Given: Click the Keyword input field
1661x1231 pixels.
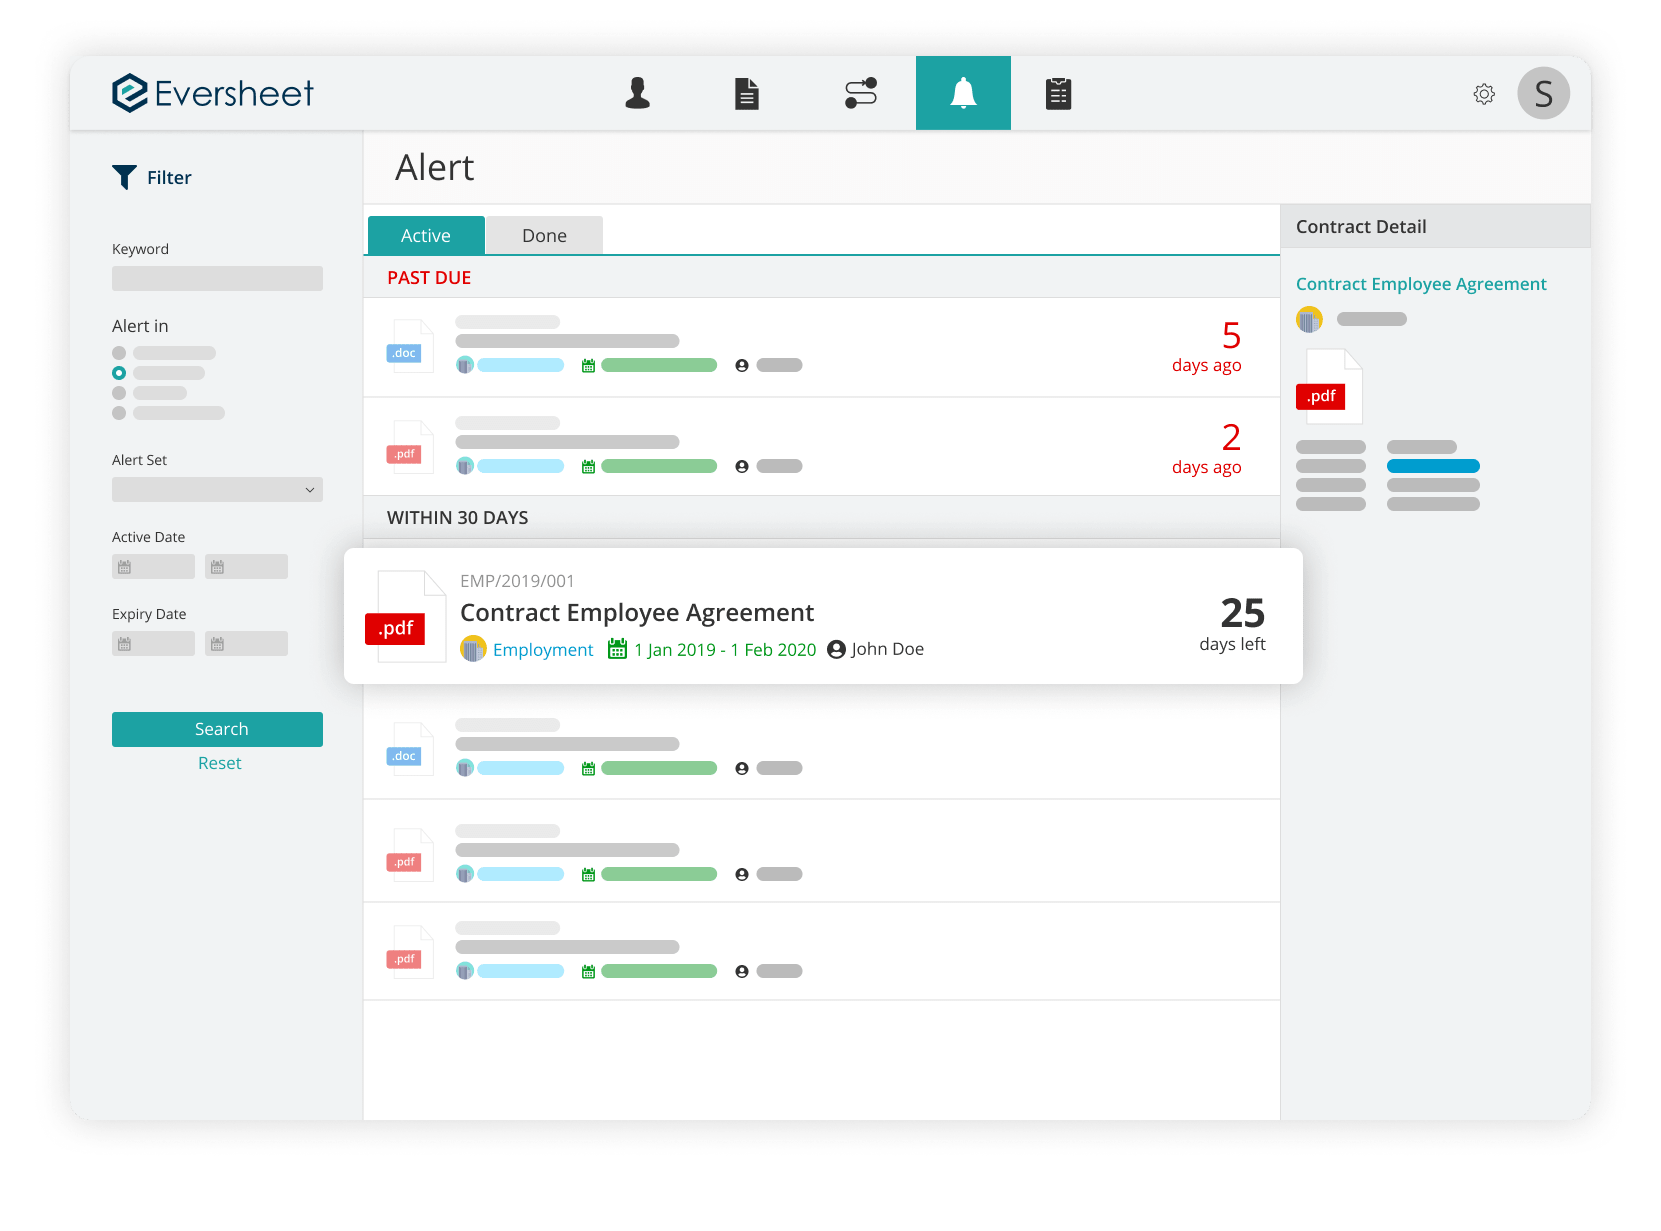Looking at the screenshot, I should pos(217,278).
